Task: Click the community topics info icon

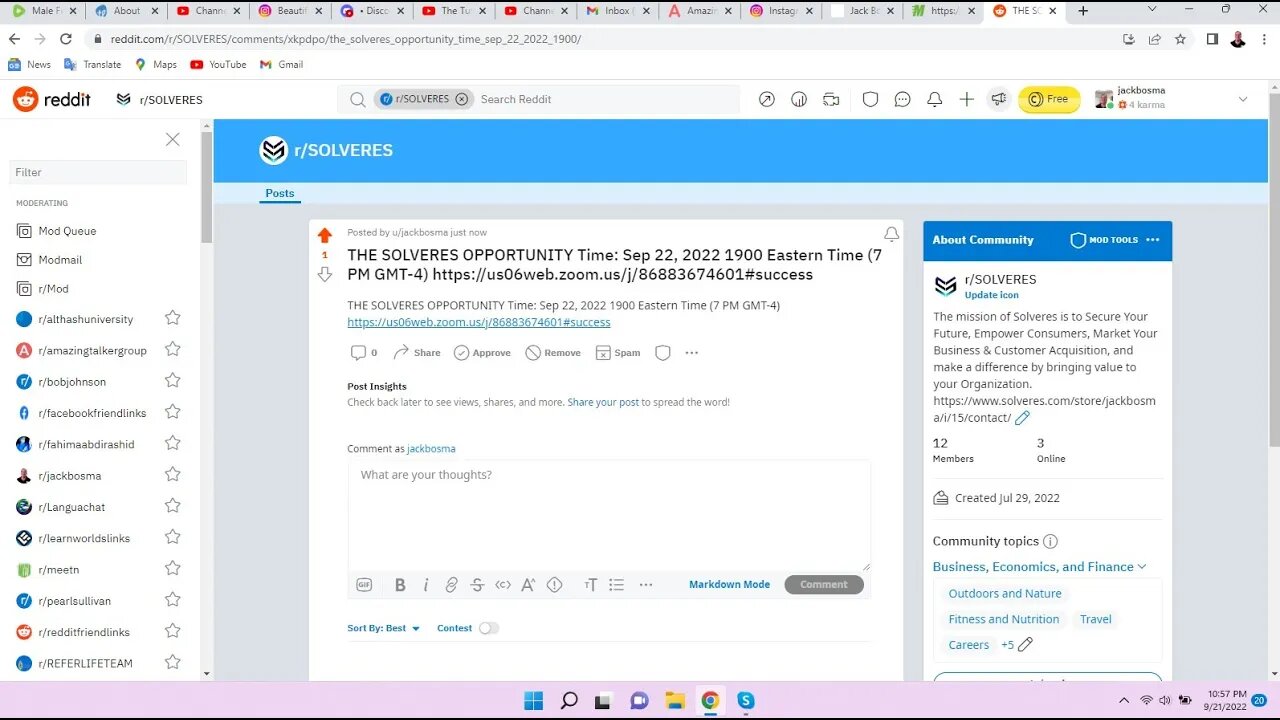Action: point(1050,541)
